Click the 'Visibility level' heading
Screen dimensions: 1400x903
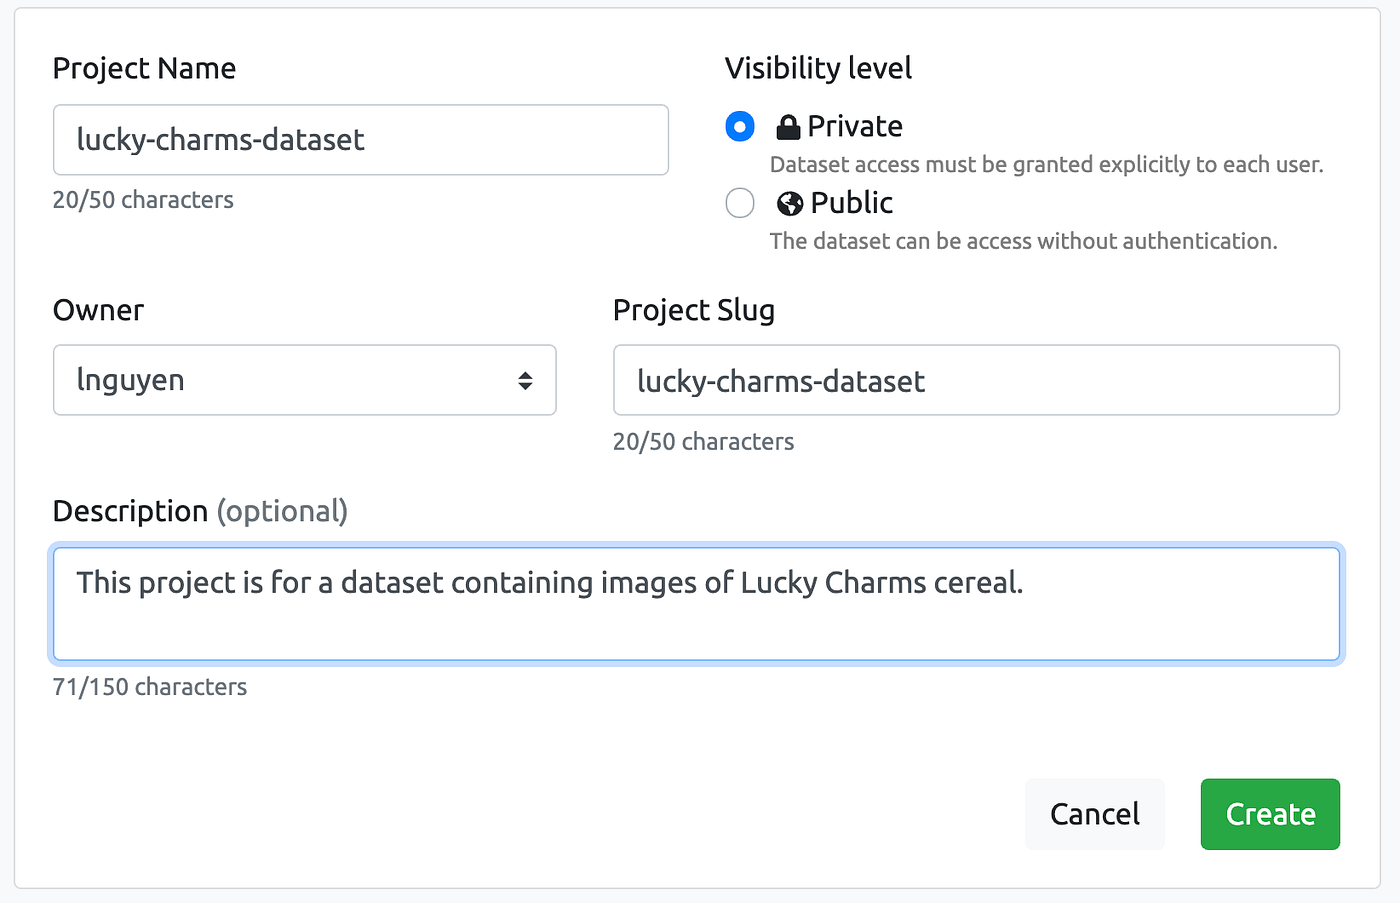click(818, 68)
